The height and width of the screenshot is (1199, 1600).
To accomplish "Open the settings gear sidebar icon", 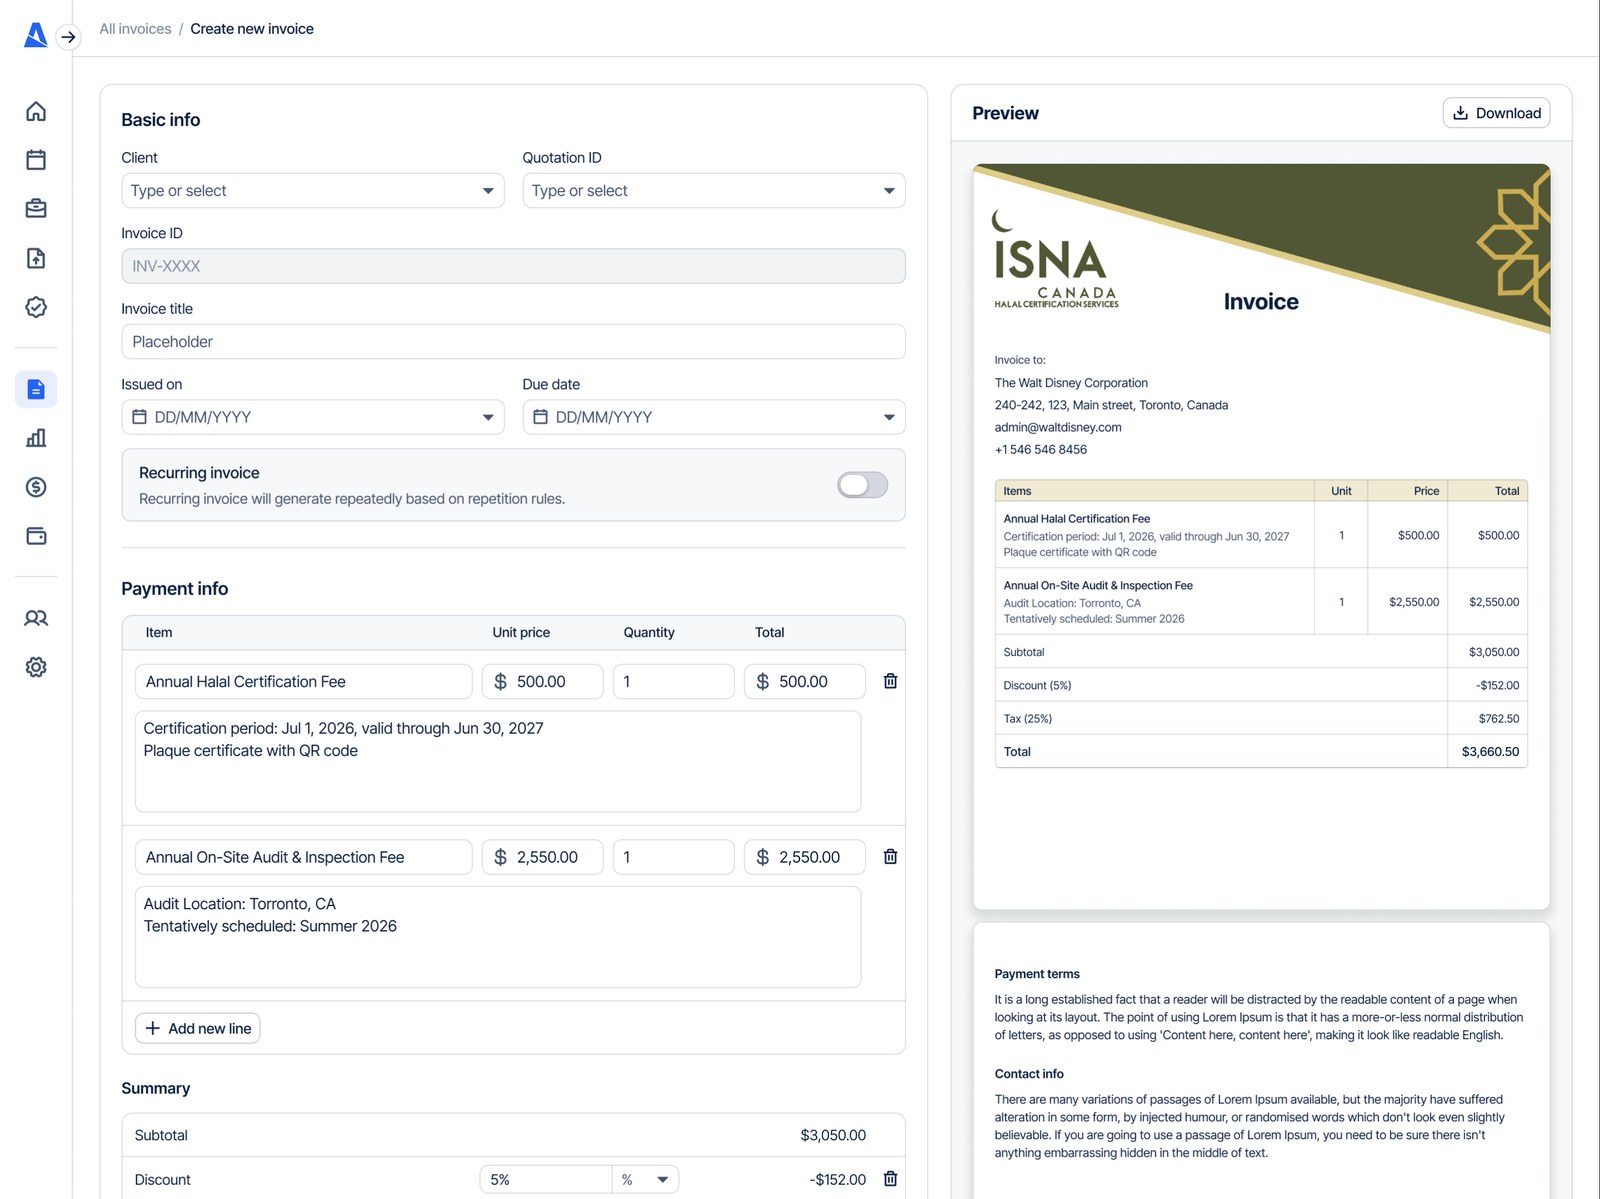I will point(36,667).
